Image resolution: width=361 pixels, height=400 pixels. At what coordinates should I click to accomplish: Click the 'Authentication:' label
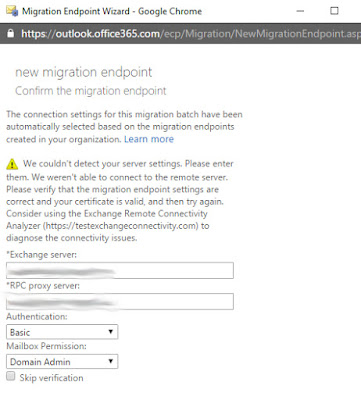coord(37,316)
